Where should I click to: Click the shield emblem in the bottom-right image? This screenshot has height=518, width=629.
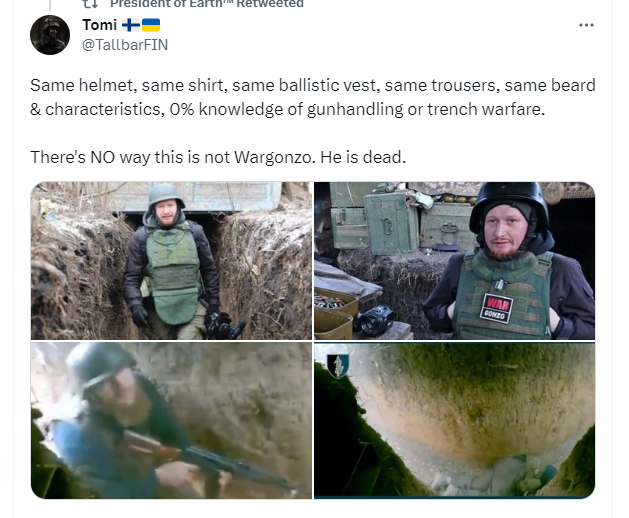(338, 366)
